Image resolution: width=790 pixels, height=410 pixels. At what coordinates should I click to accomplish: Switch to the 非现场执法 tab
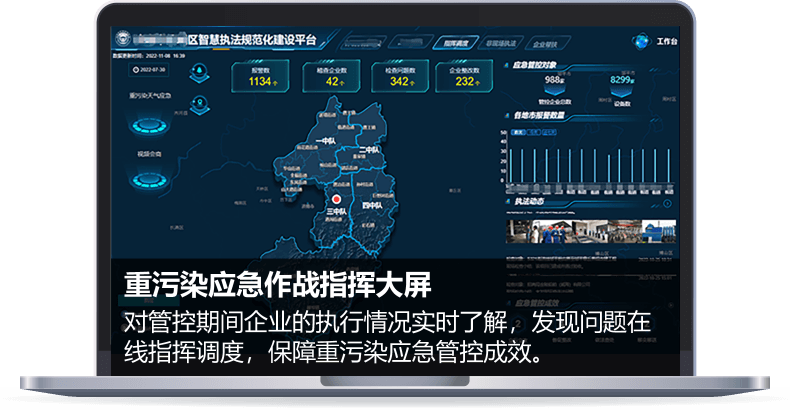[x=500, y=44]
